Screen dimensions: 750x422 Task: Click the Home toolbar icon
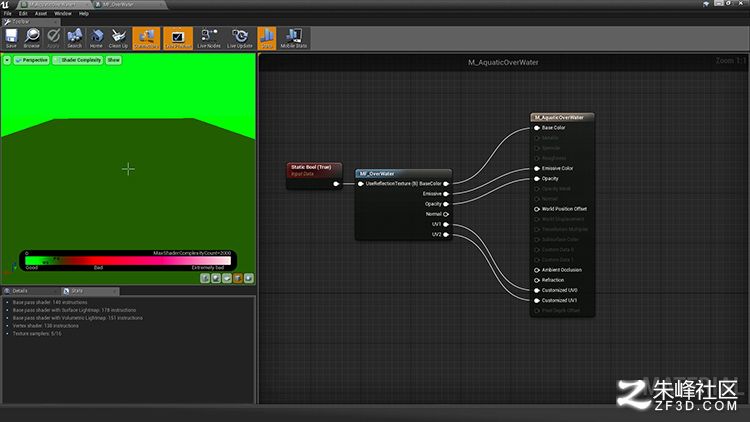tap(96, 38)
